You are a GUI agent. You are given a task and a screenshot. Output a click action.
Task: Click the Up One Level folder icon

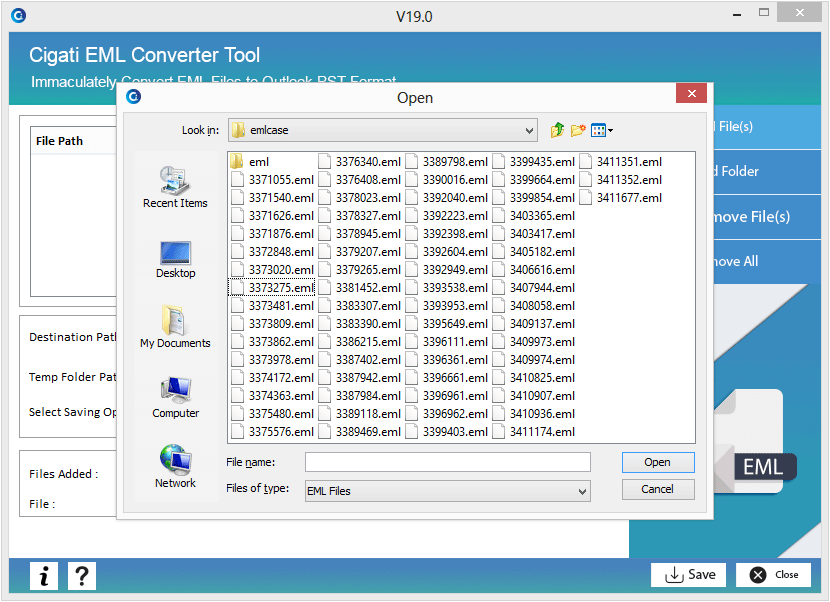[557, 130]
